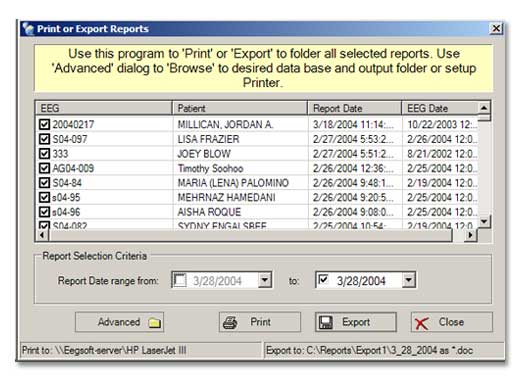Select patient AISHA ROQUE
520x380 pixels.
(209, 212)
